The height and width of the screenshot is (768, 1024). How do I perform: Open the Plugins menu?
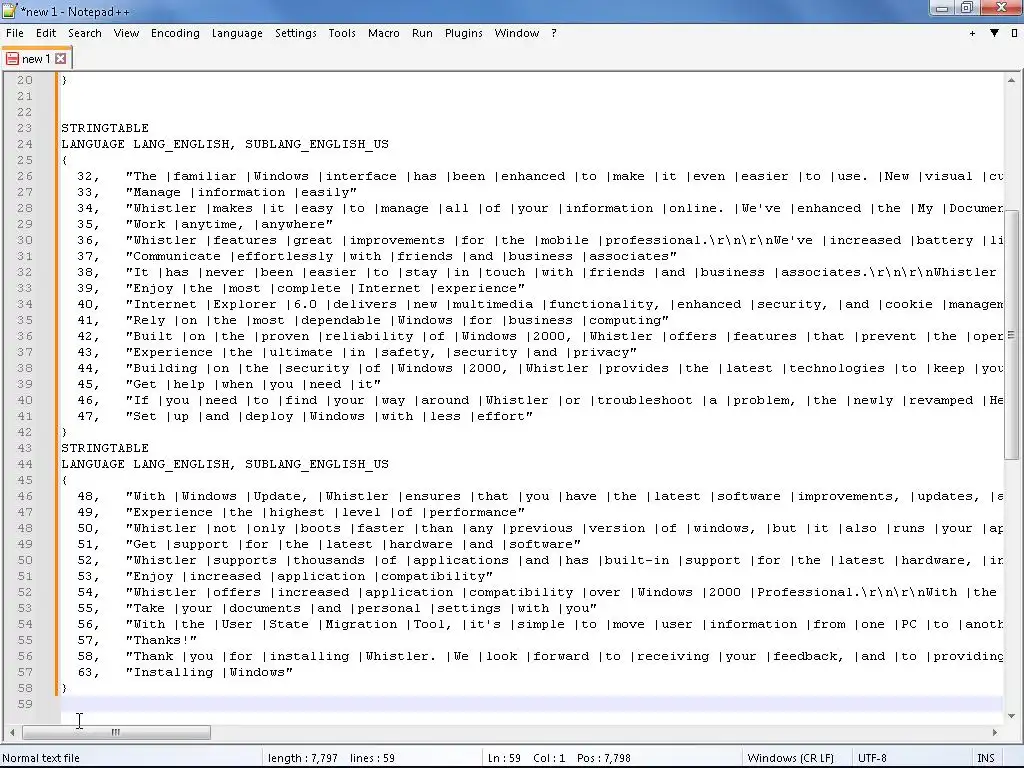coord(464,33)
